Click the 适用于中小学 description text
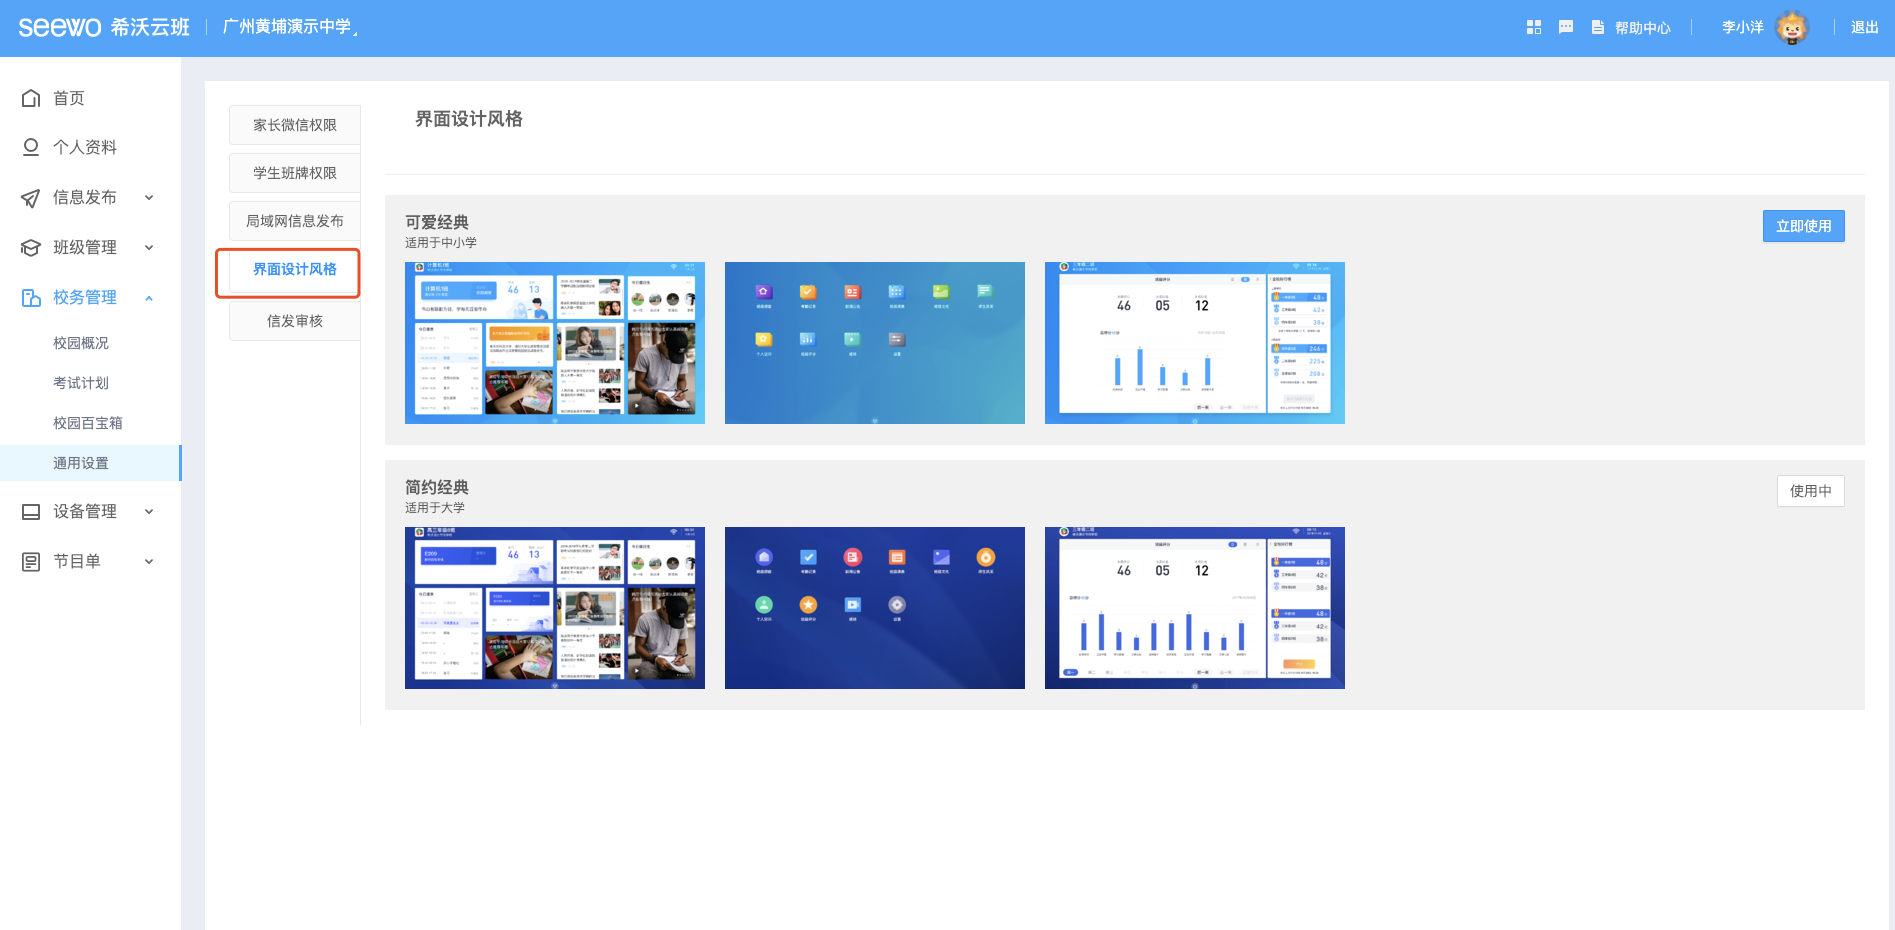Screen dimensions: 1895x930 pos(441,243)
